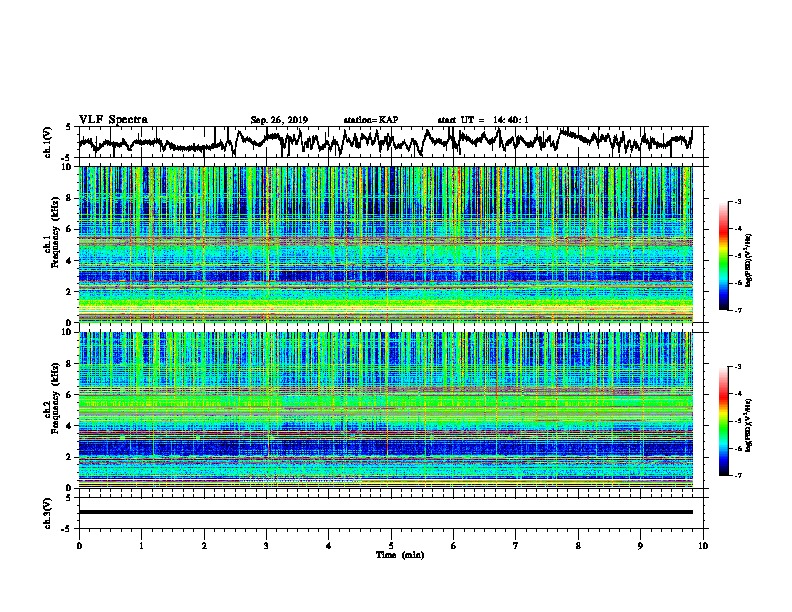Click time axis tick label "2"

(204, 546)
